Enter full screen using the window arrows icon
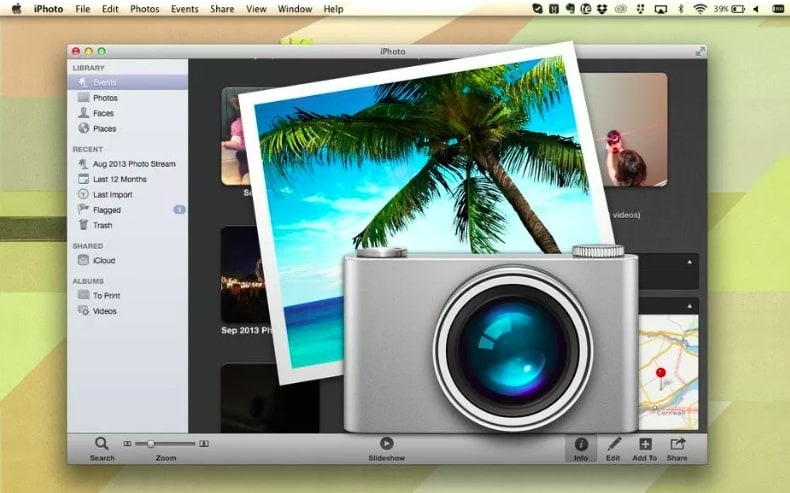The width and height of the screenshot is (790, 493). [x=700, y=51]
